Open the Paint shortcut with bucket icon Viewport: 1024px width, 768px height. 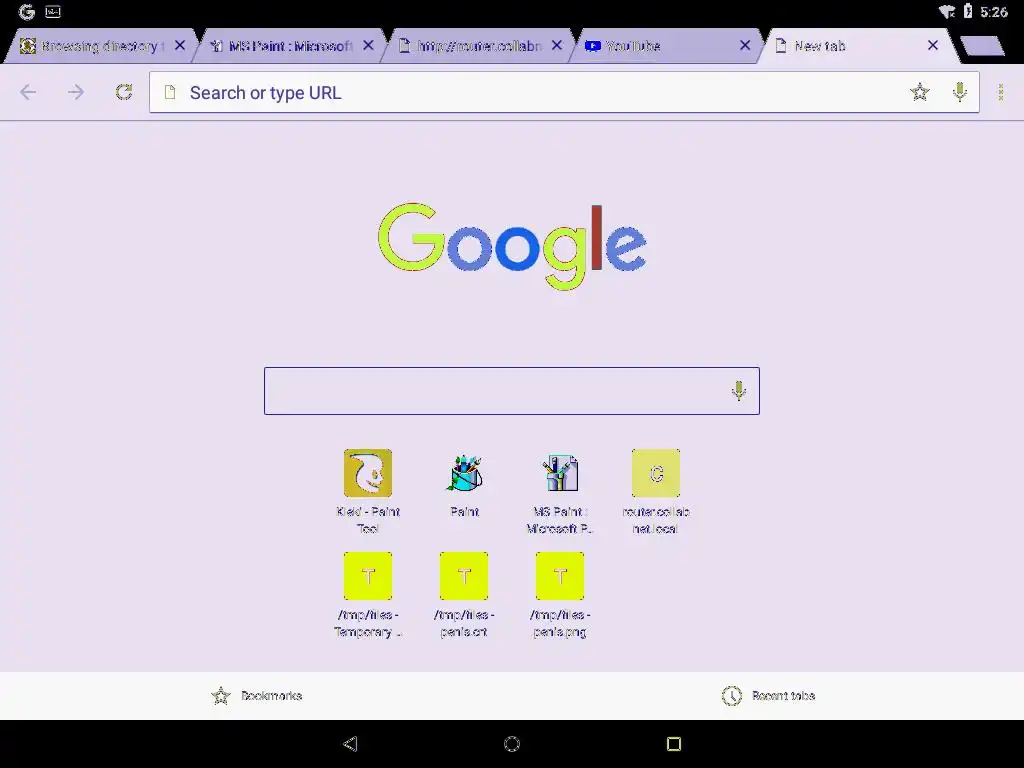tap(464, 484)
